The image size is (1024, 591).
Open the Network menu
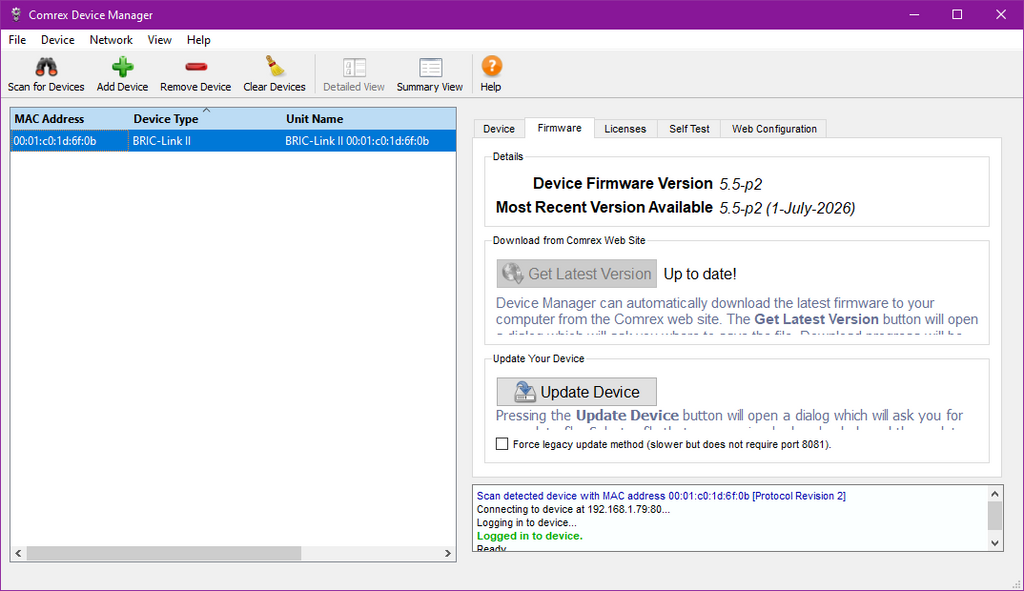click(111, 40)
